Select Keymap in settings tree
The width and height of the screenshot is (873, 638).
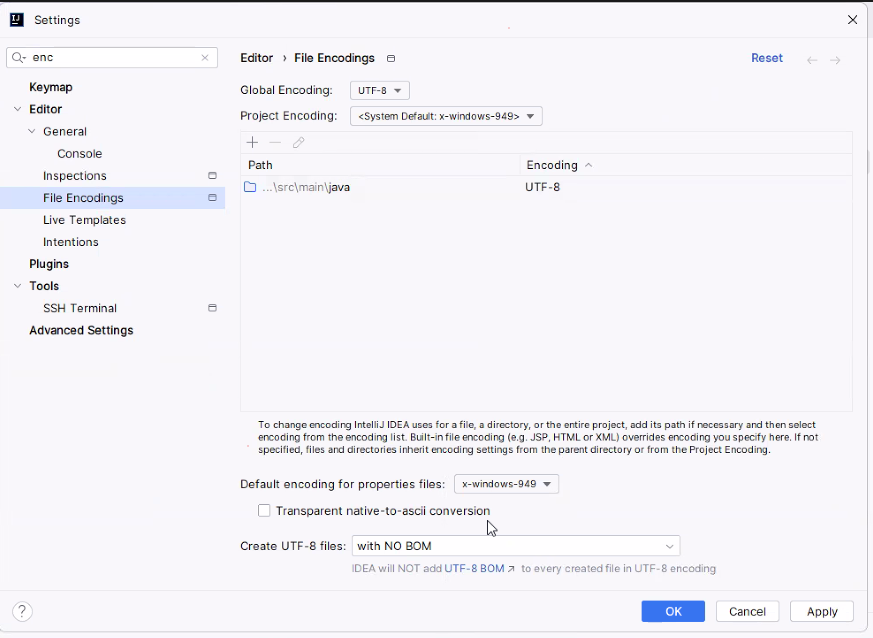pos(51,87)
